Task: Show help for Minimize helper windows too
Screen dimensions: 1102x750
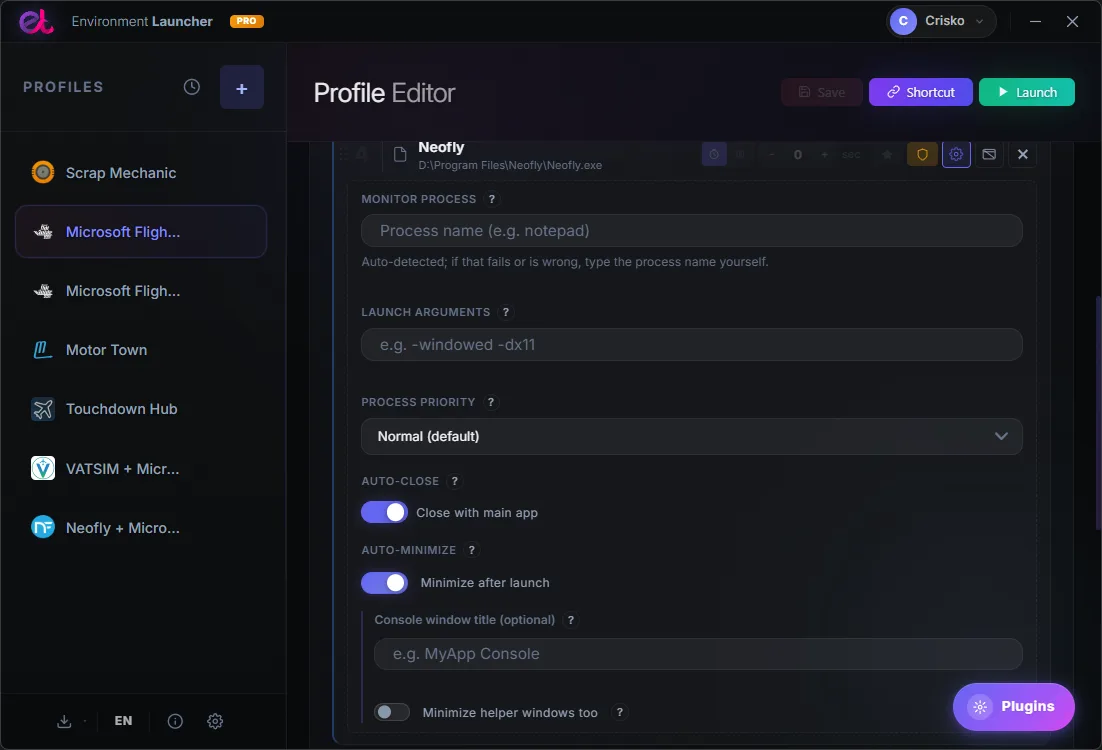Action: pyautogui.click(x=620, y=712)
